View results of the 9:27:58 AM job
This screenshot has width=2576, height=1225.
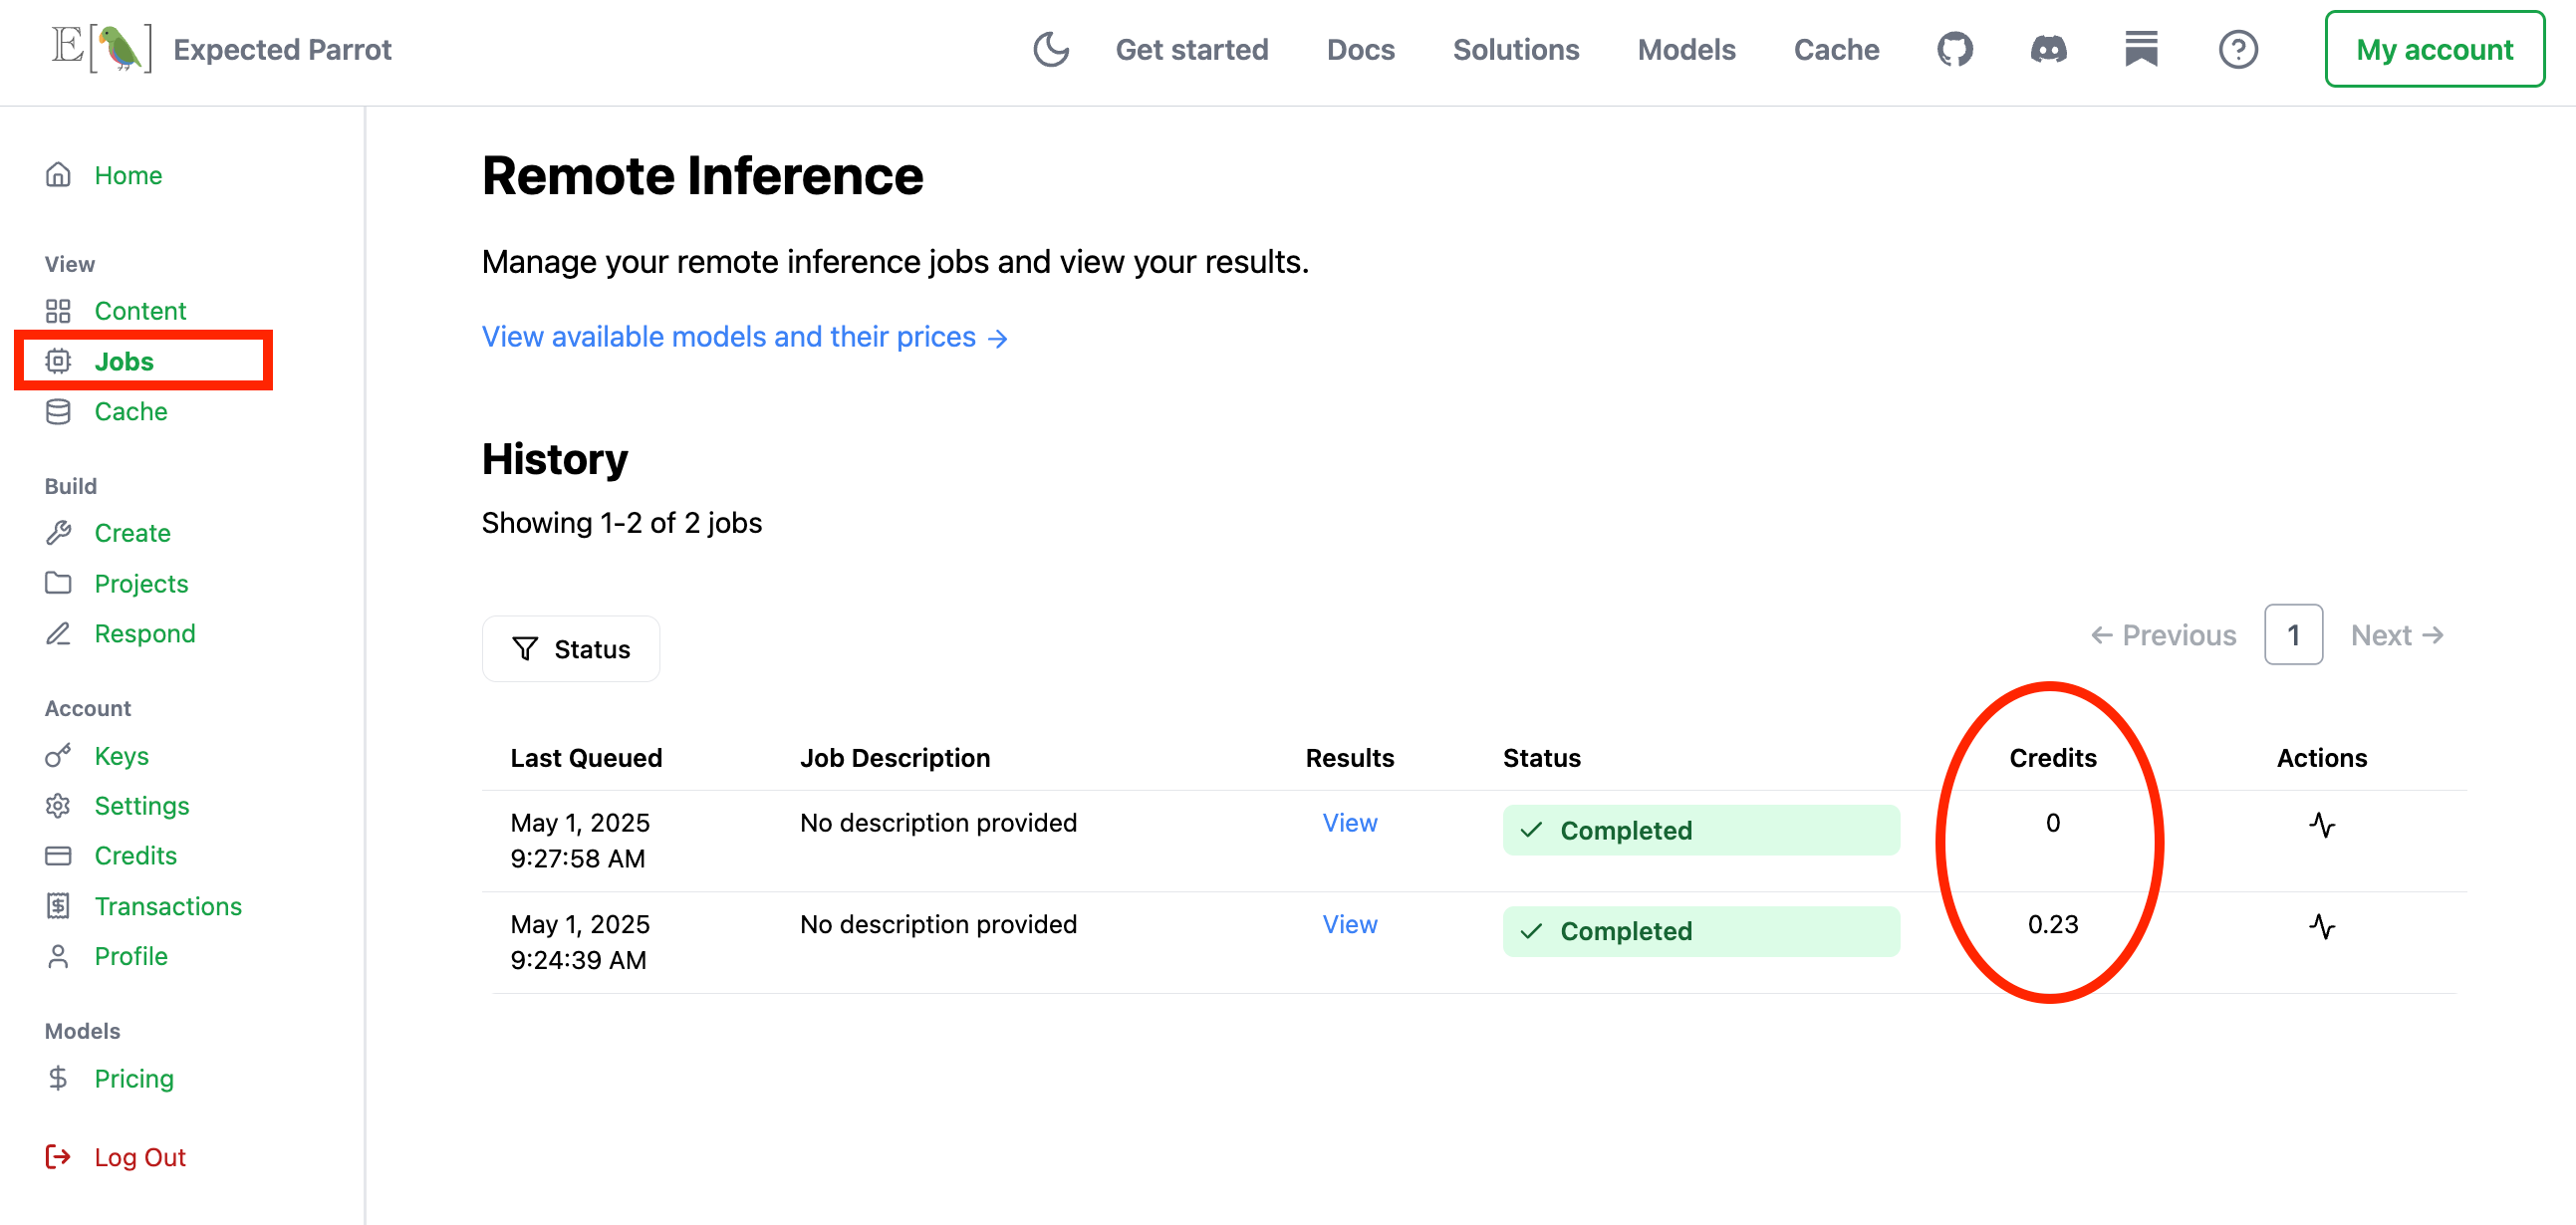tap(1349, 823)
